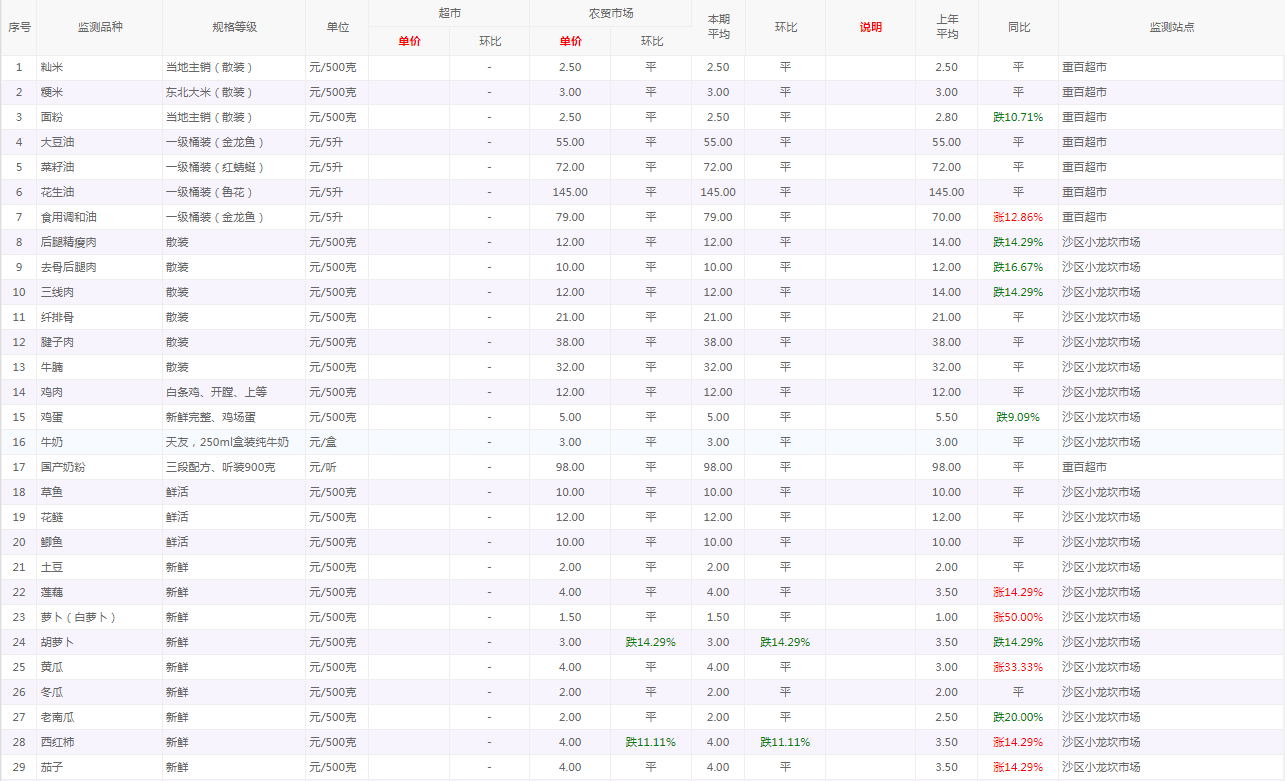Click the 同比 column header
The height and width of the screenshot is (781, 1285).
tap(1018, 27)
